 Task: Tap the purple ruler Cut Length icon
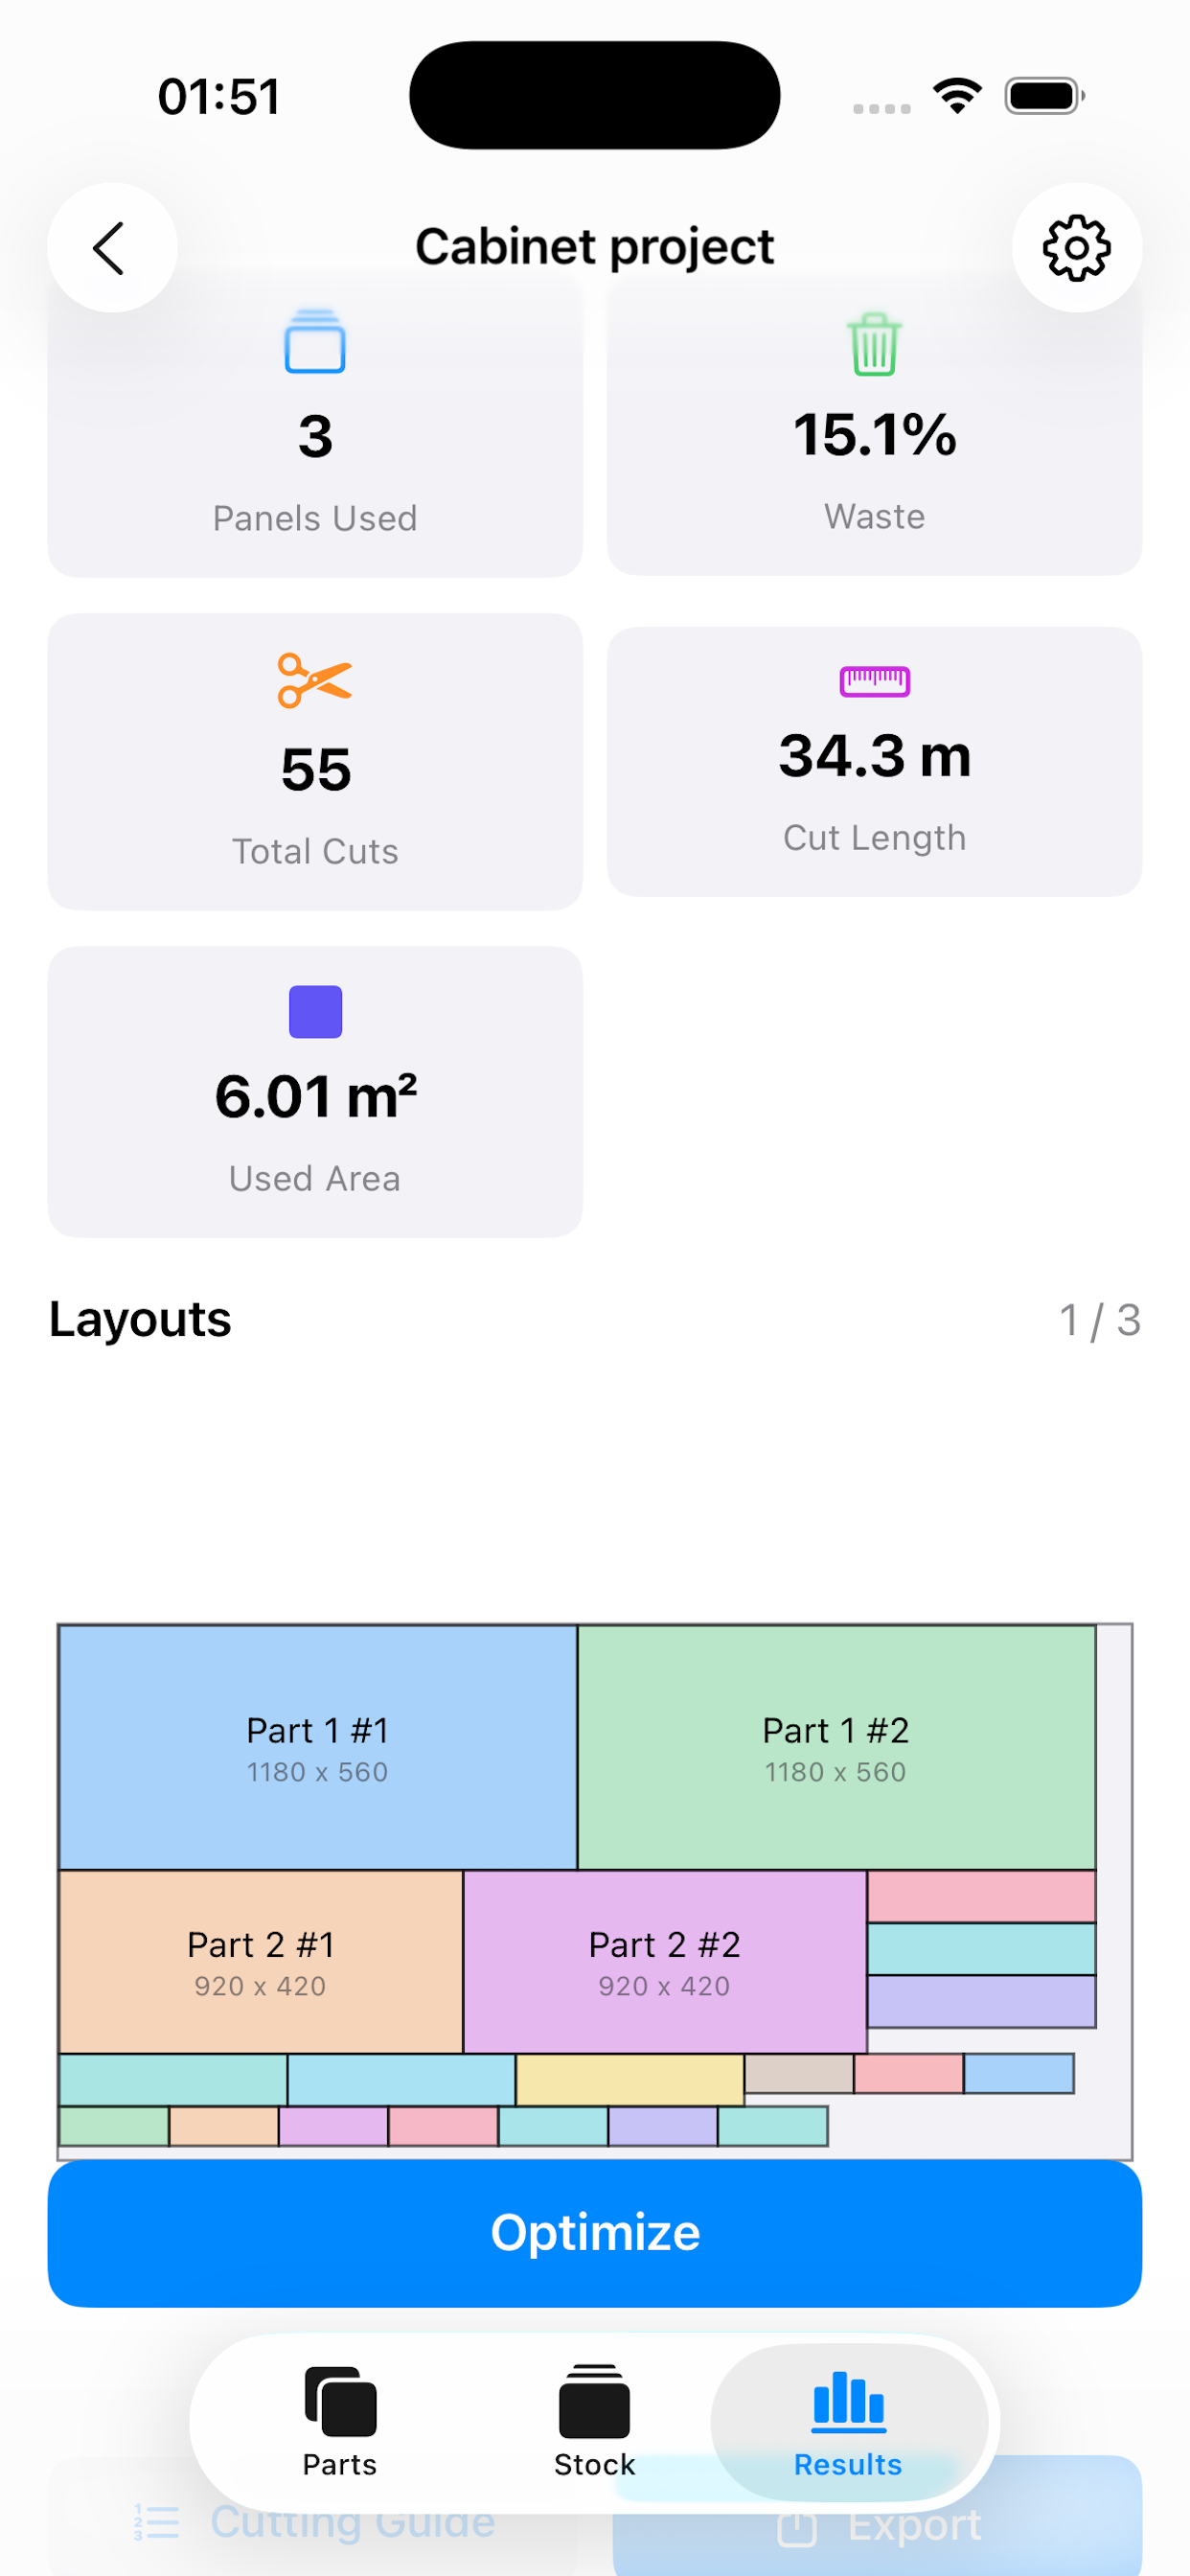[x=874, y=681]
